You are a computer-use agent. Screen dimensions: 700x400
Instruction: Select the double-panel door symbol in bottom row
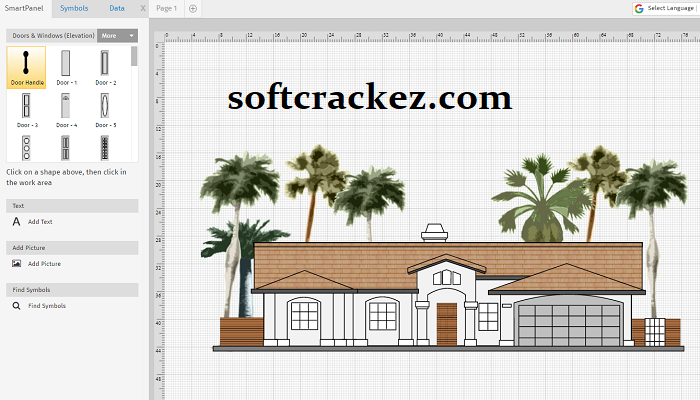click(66, 147)
